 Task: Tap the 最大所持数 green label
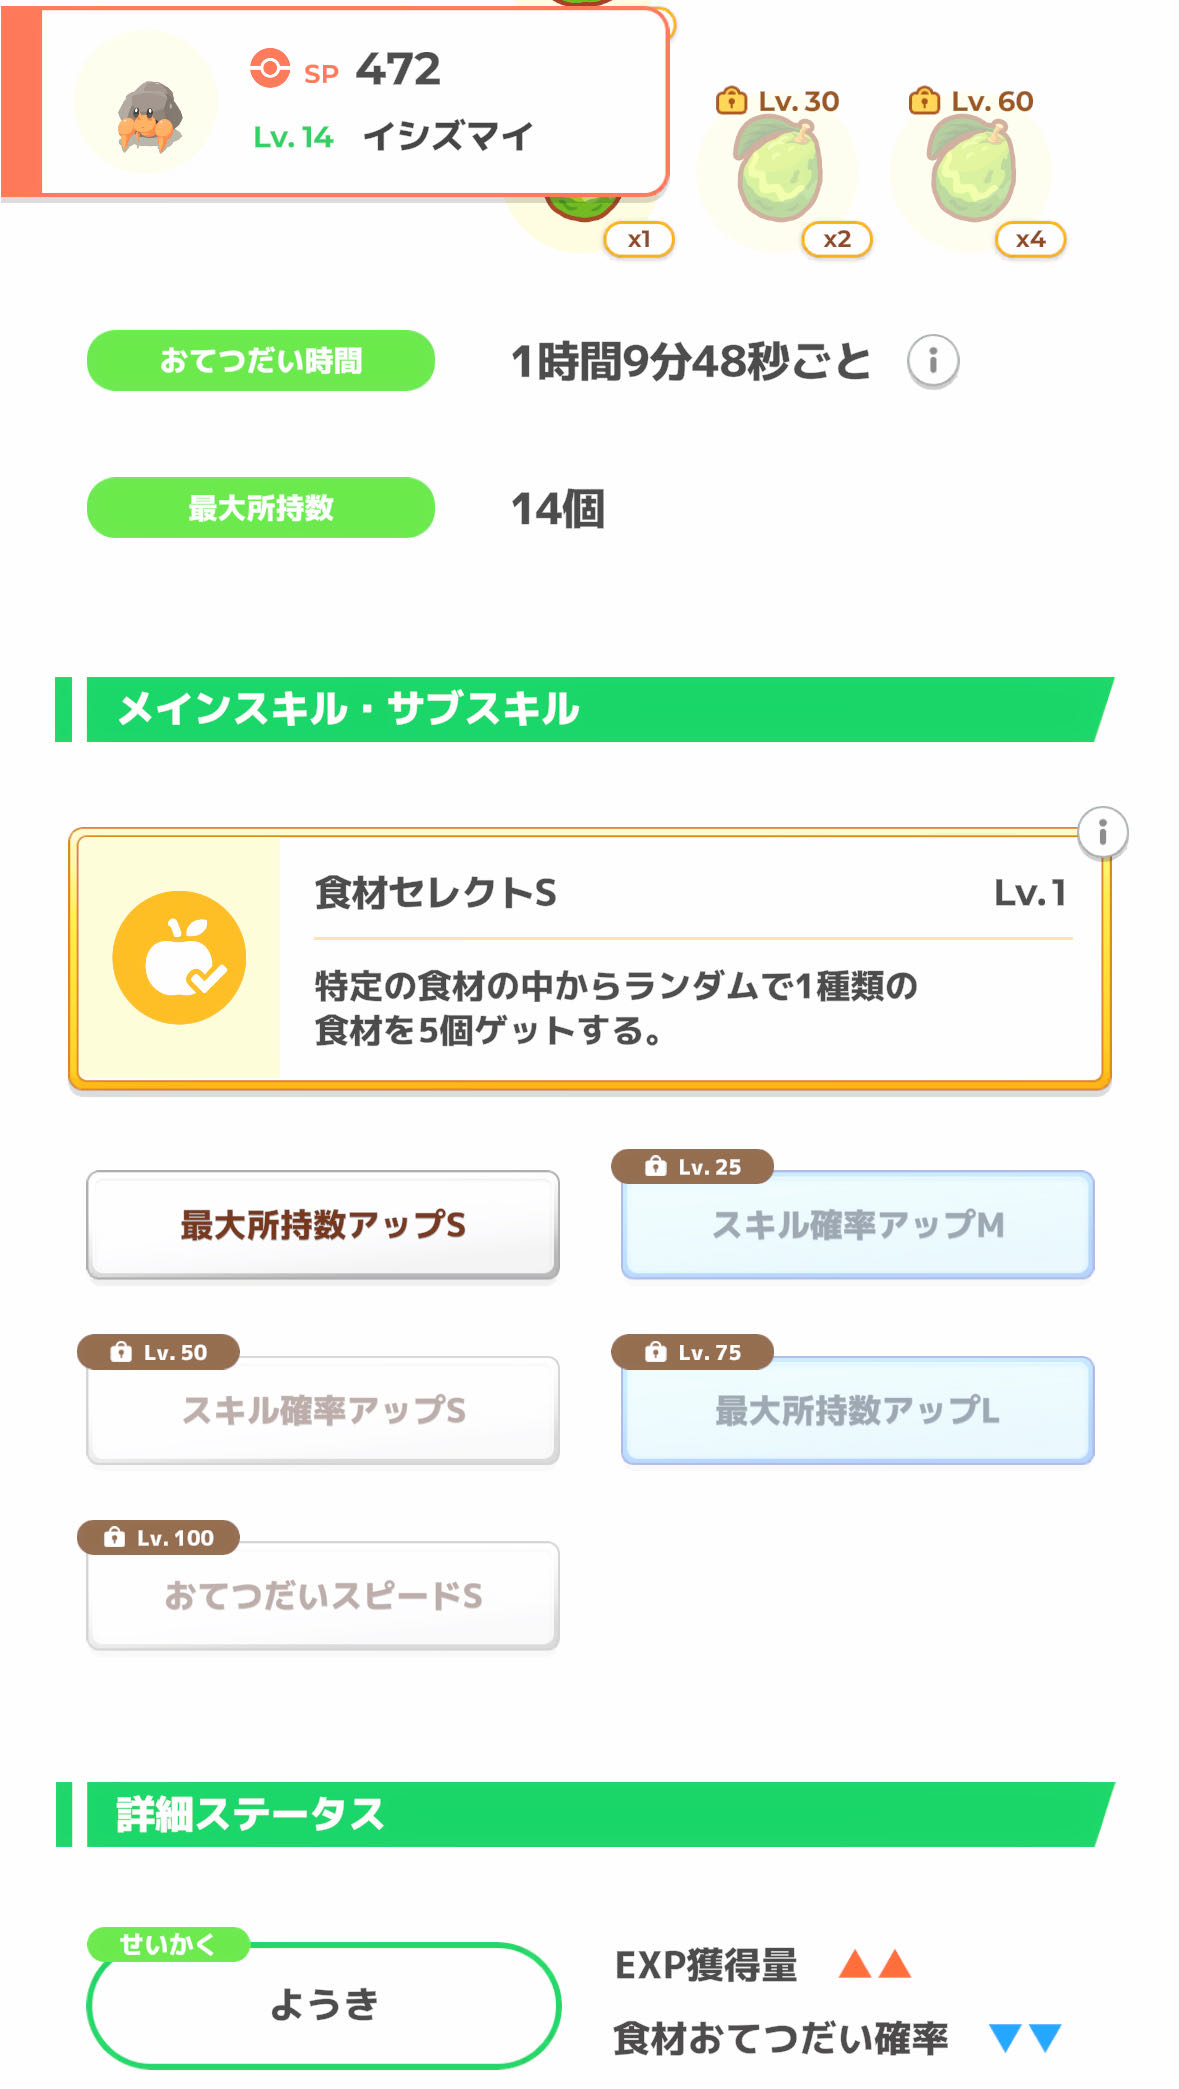261,508
